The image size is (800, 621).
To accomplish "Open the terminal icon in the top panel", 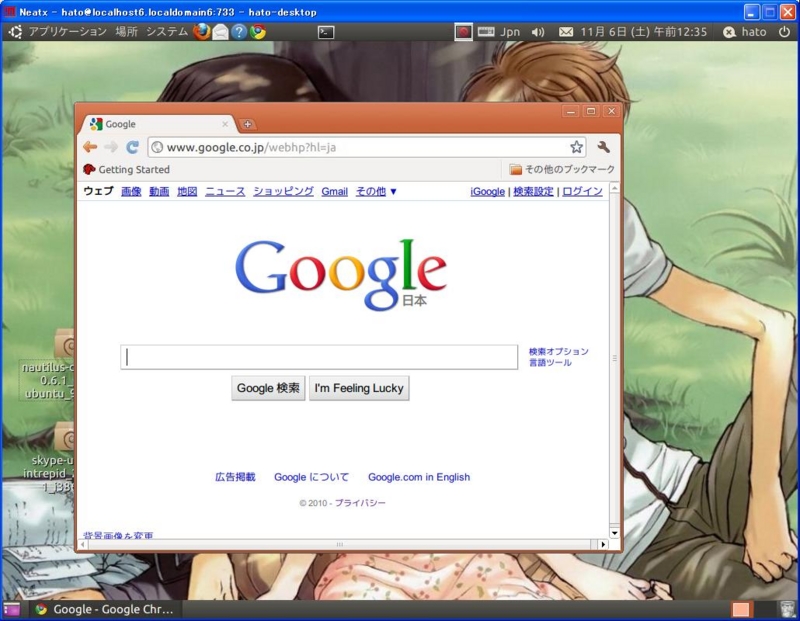I will [x=326, y=32].
